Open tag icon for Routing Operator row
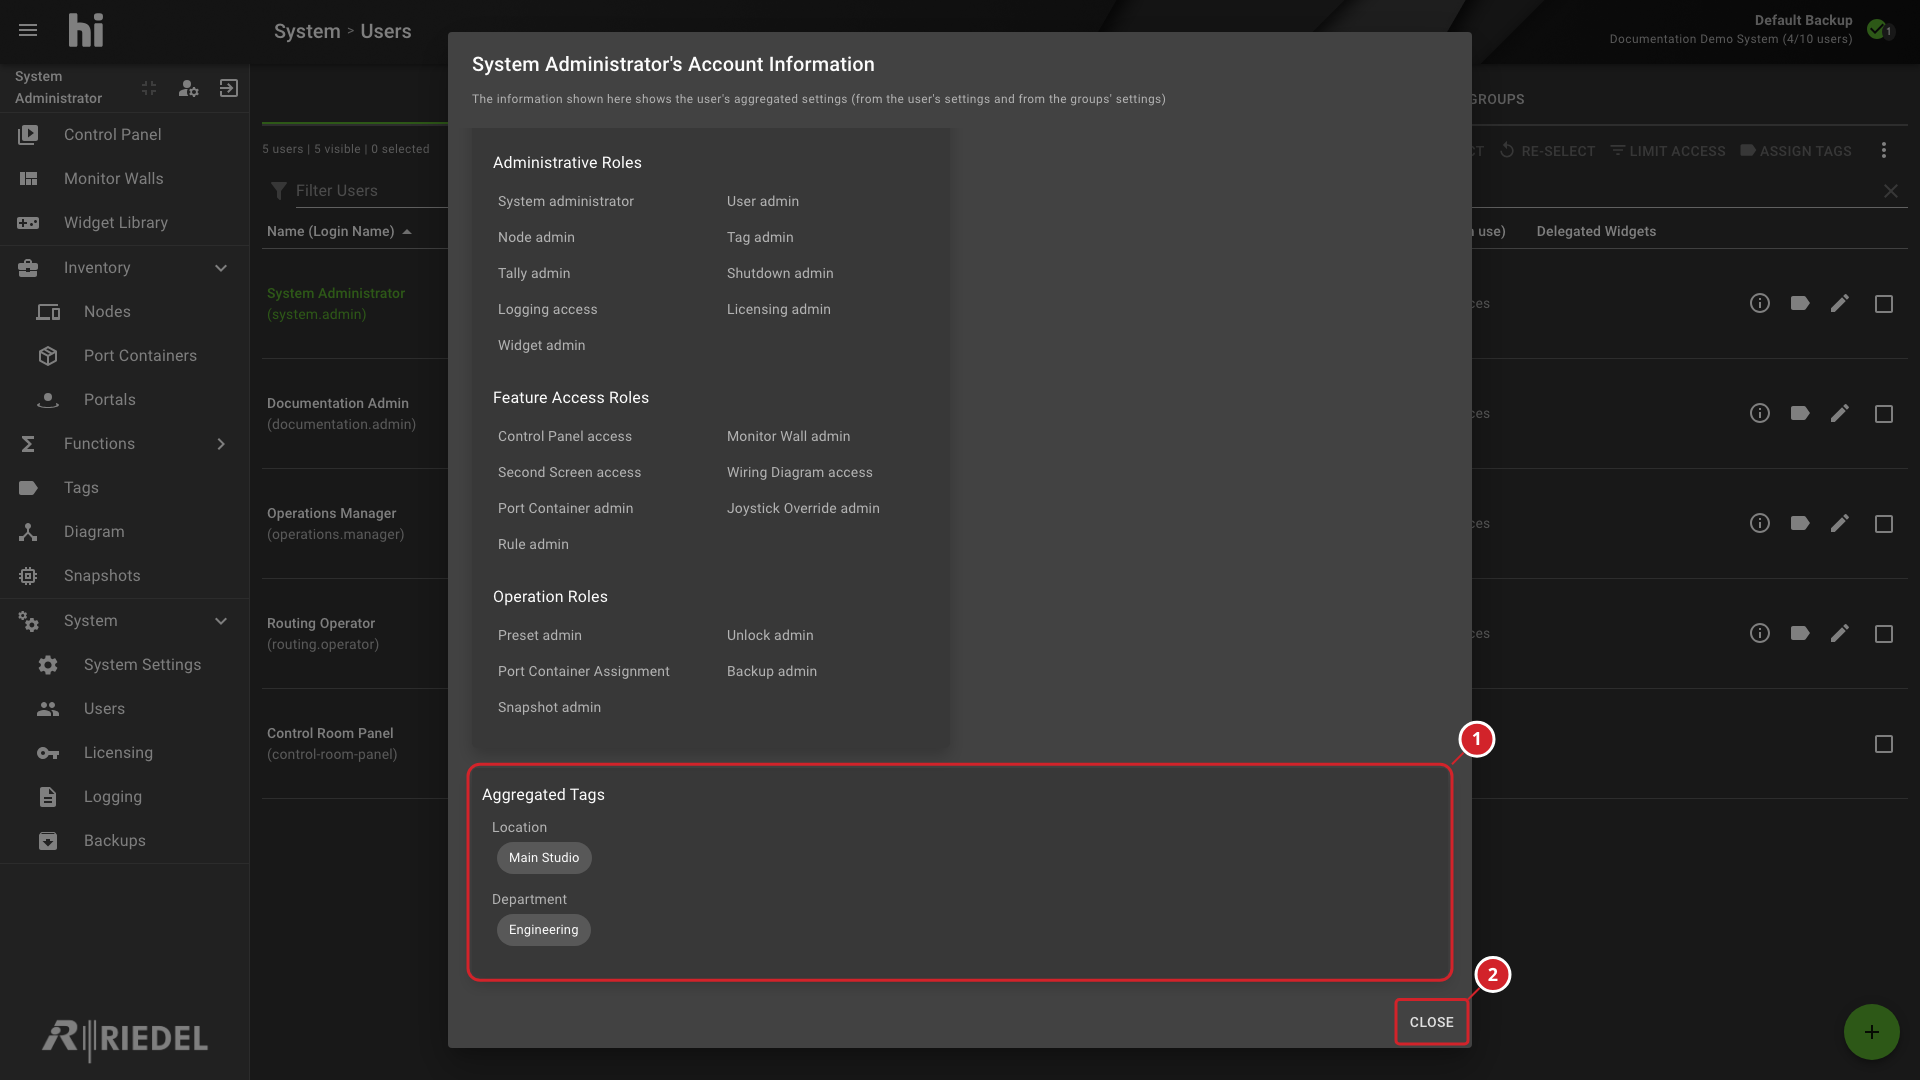 pos(1800,634)
